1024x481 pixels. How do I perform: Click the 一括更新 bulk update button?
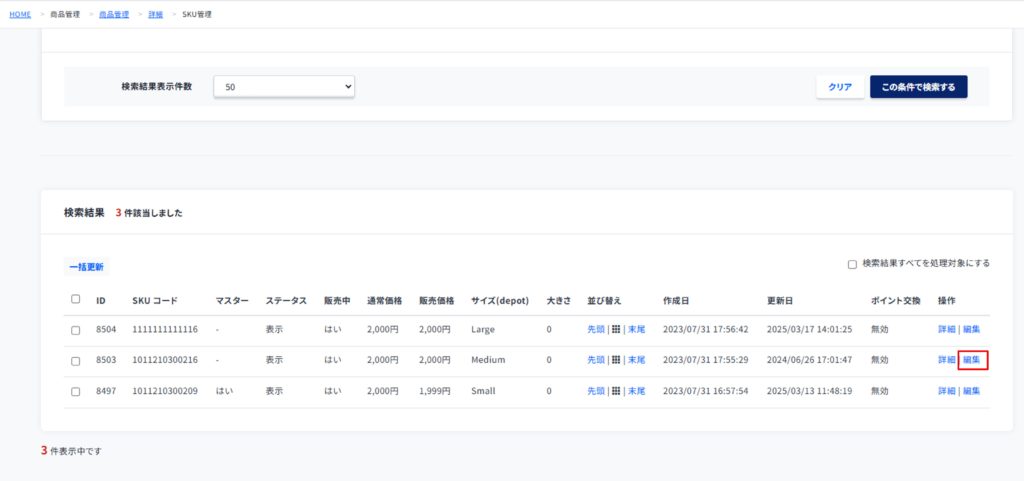[x=86, y=267]
